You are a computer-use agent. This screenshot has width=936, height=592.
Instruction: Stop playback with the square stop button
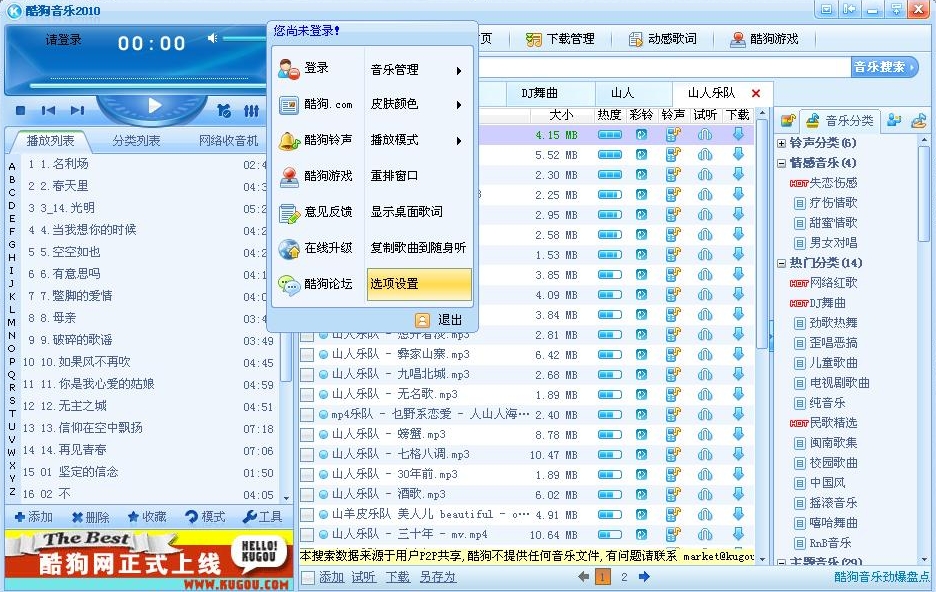[20, 110]
